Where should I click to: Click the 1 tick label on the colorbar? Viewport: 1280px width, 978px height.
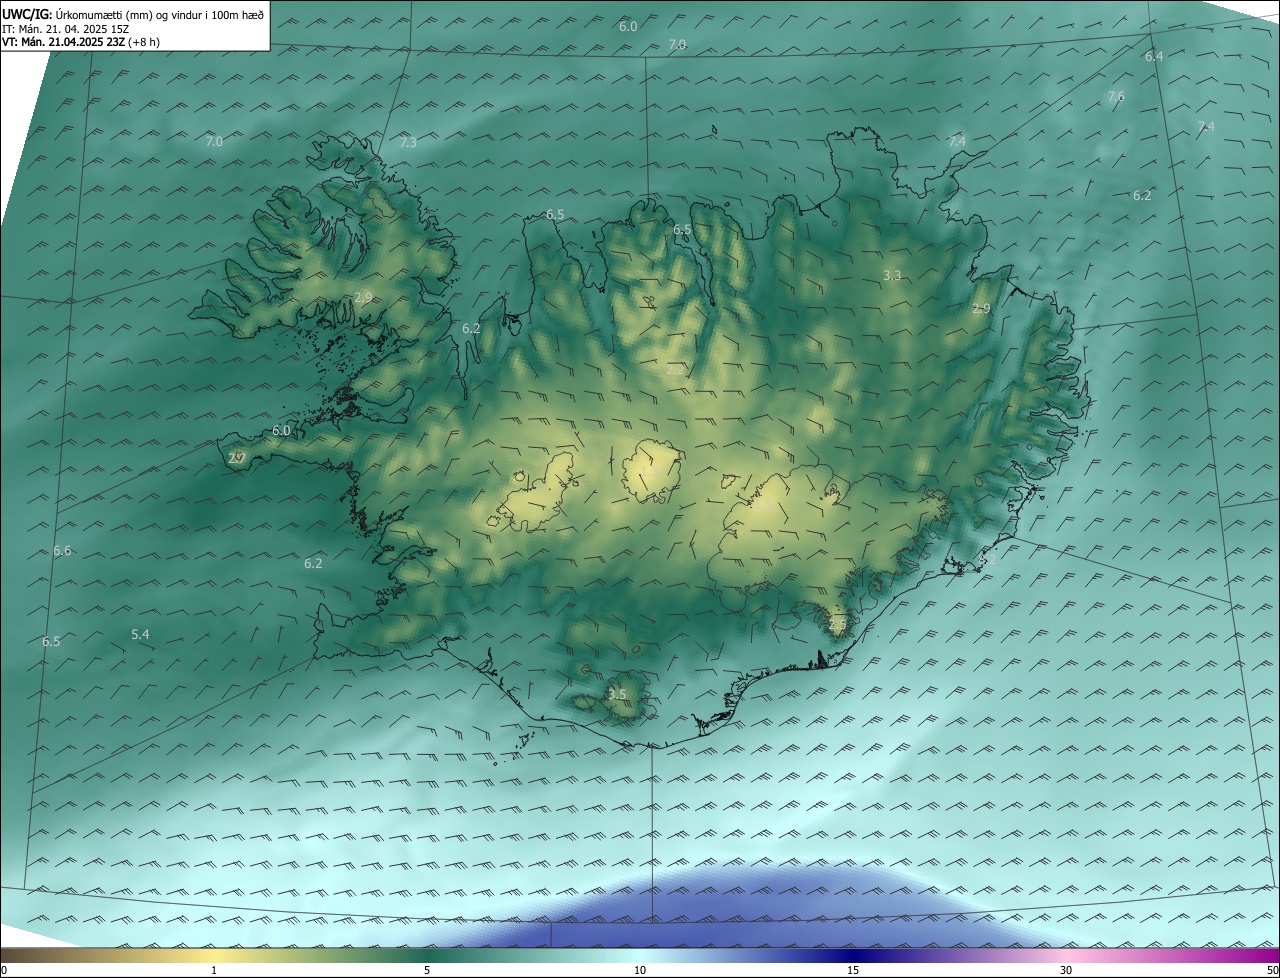(x=214, y=971)
